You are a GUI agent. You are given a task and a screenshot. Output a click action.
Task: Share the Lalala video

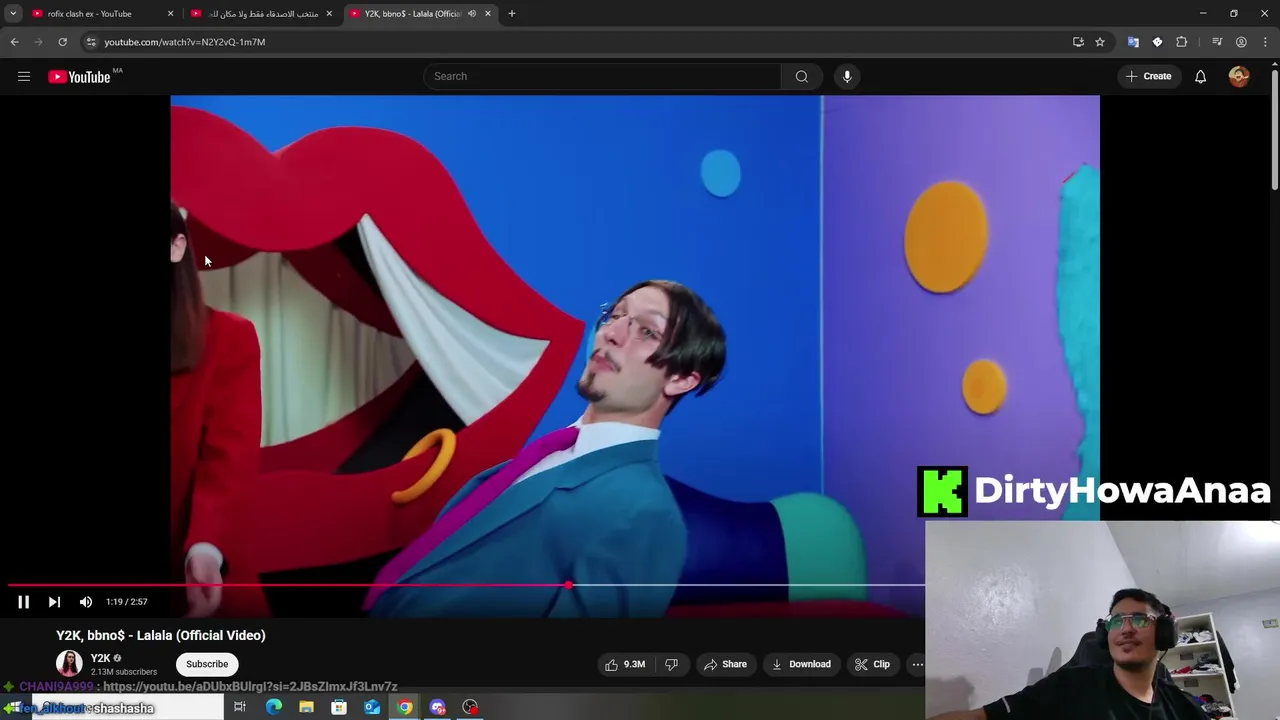725,664
